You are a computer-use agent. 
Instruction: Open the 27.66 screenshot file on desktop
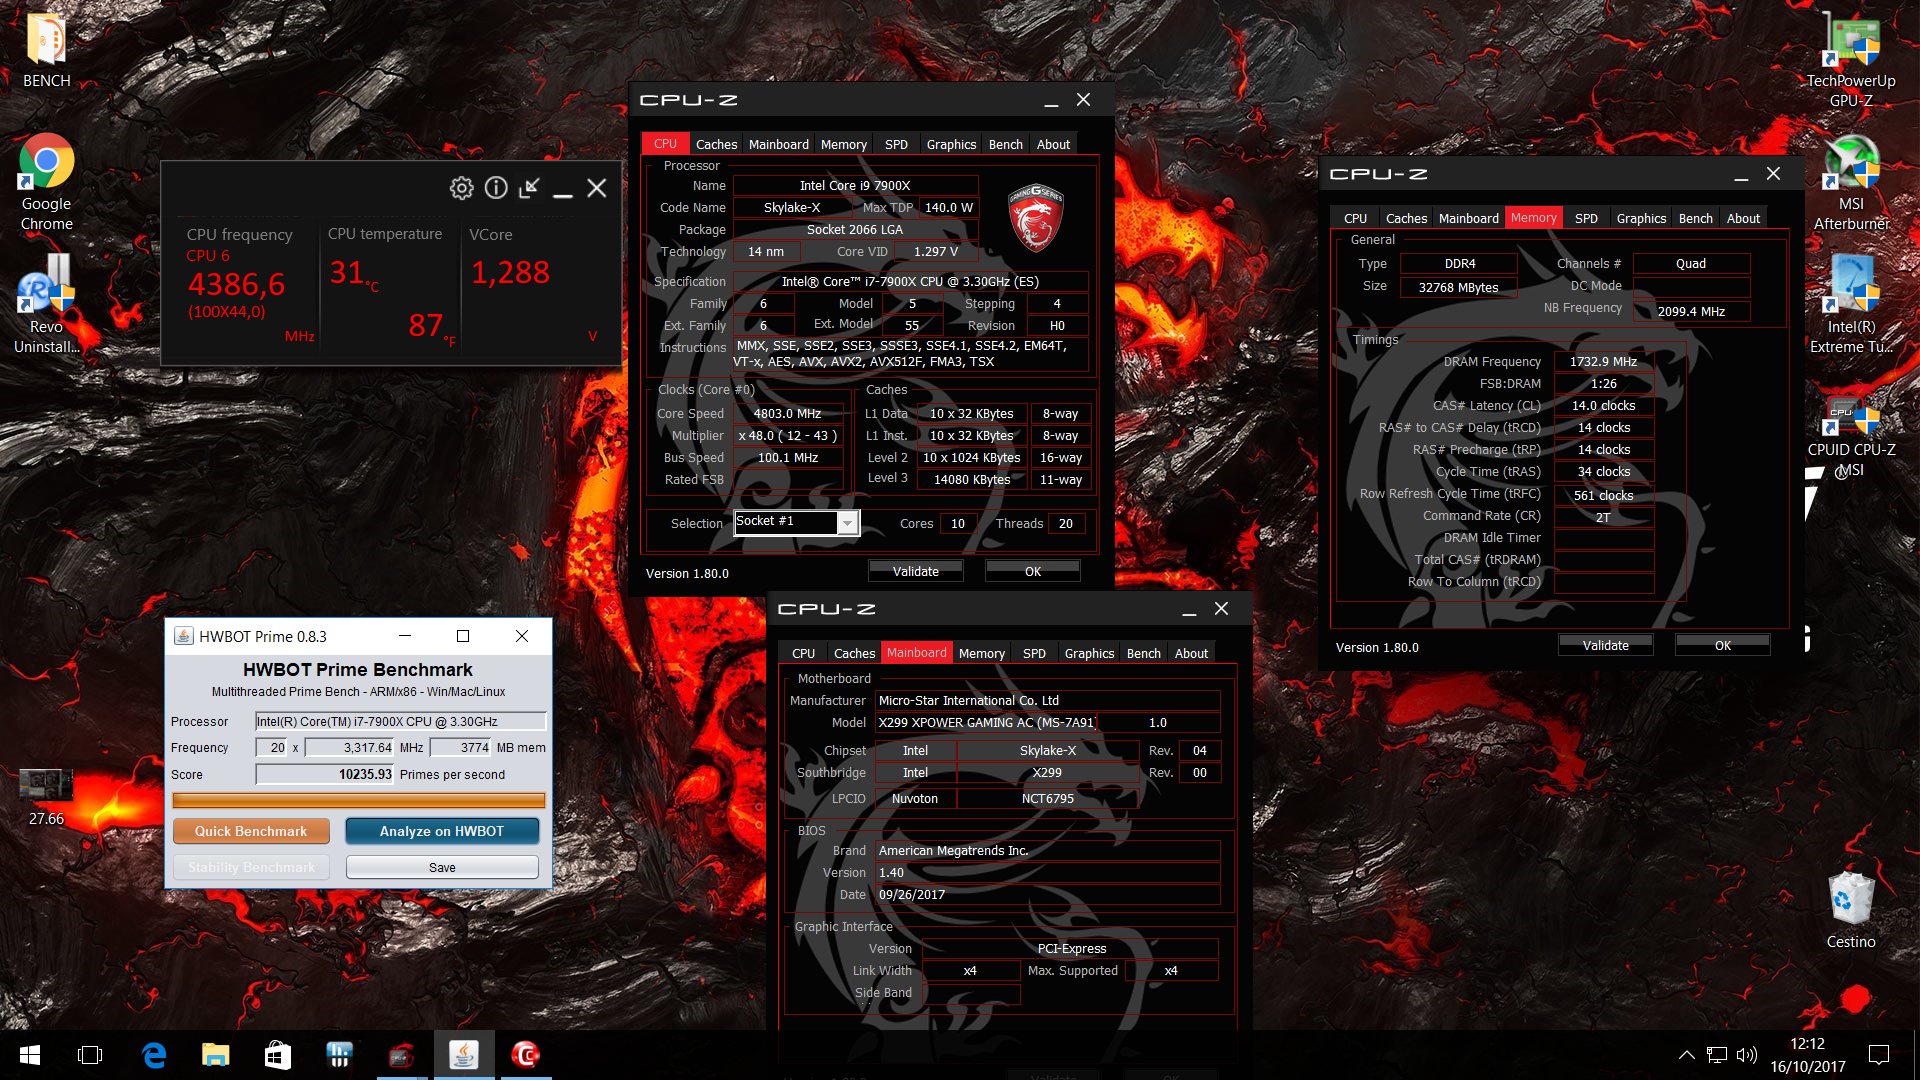(46, 797)
